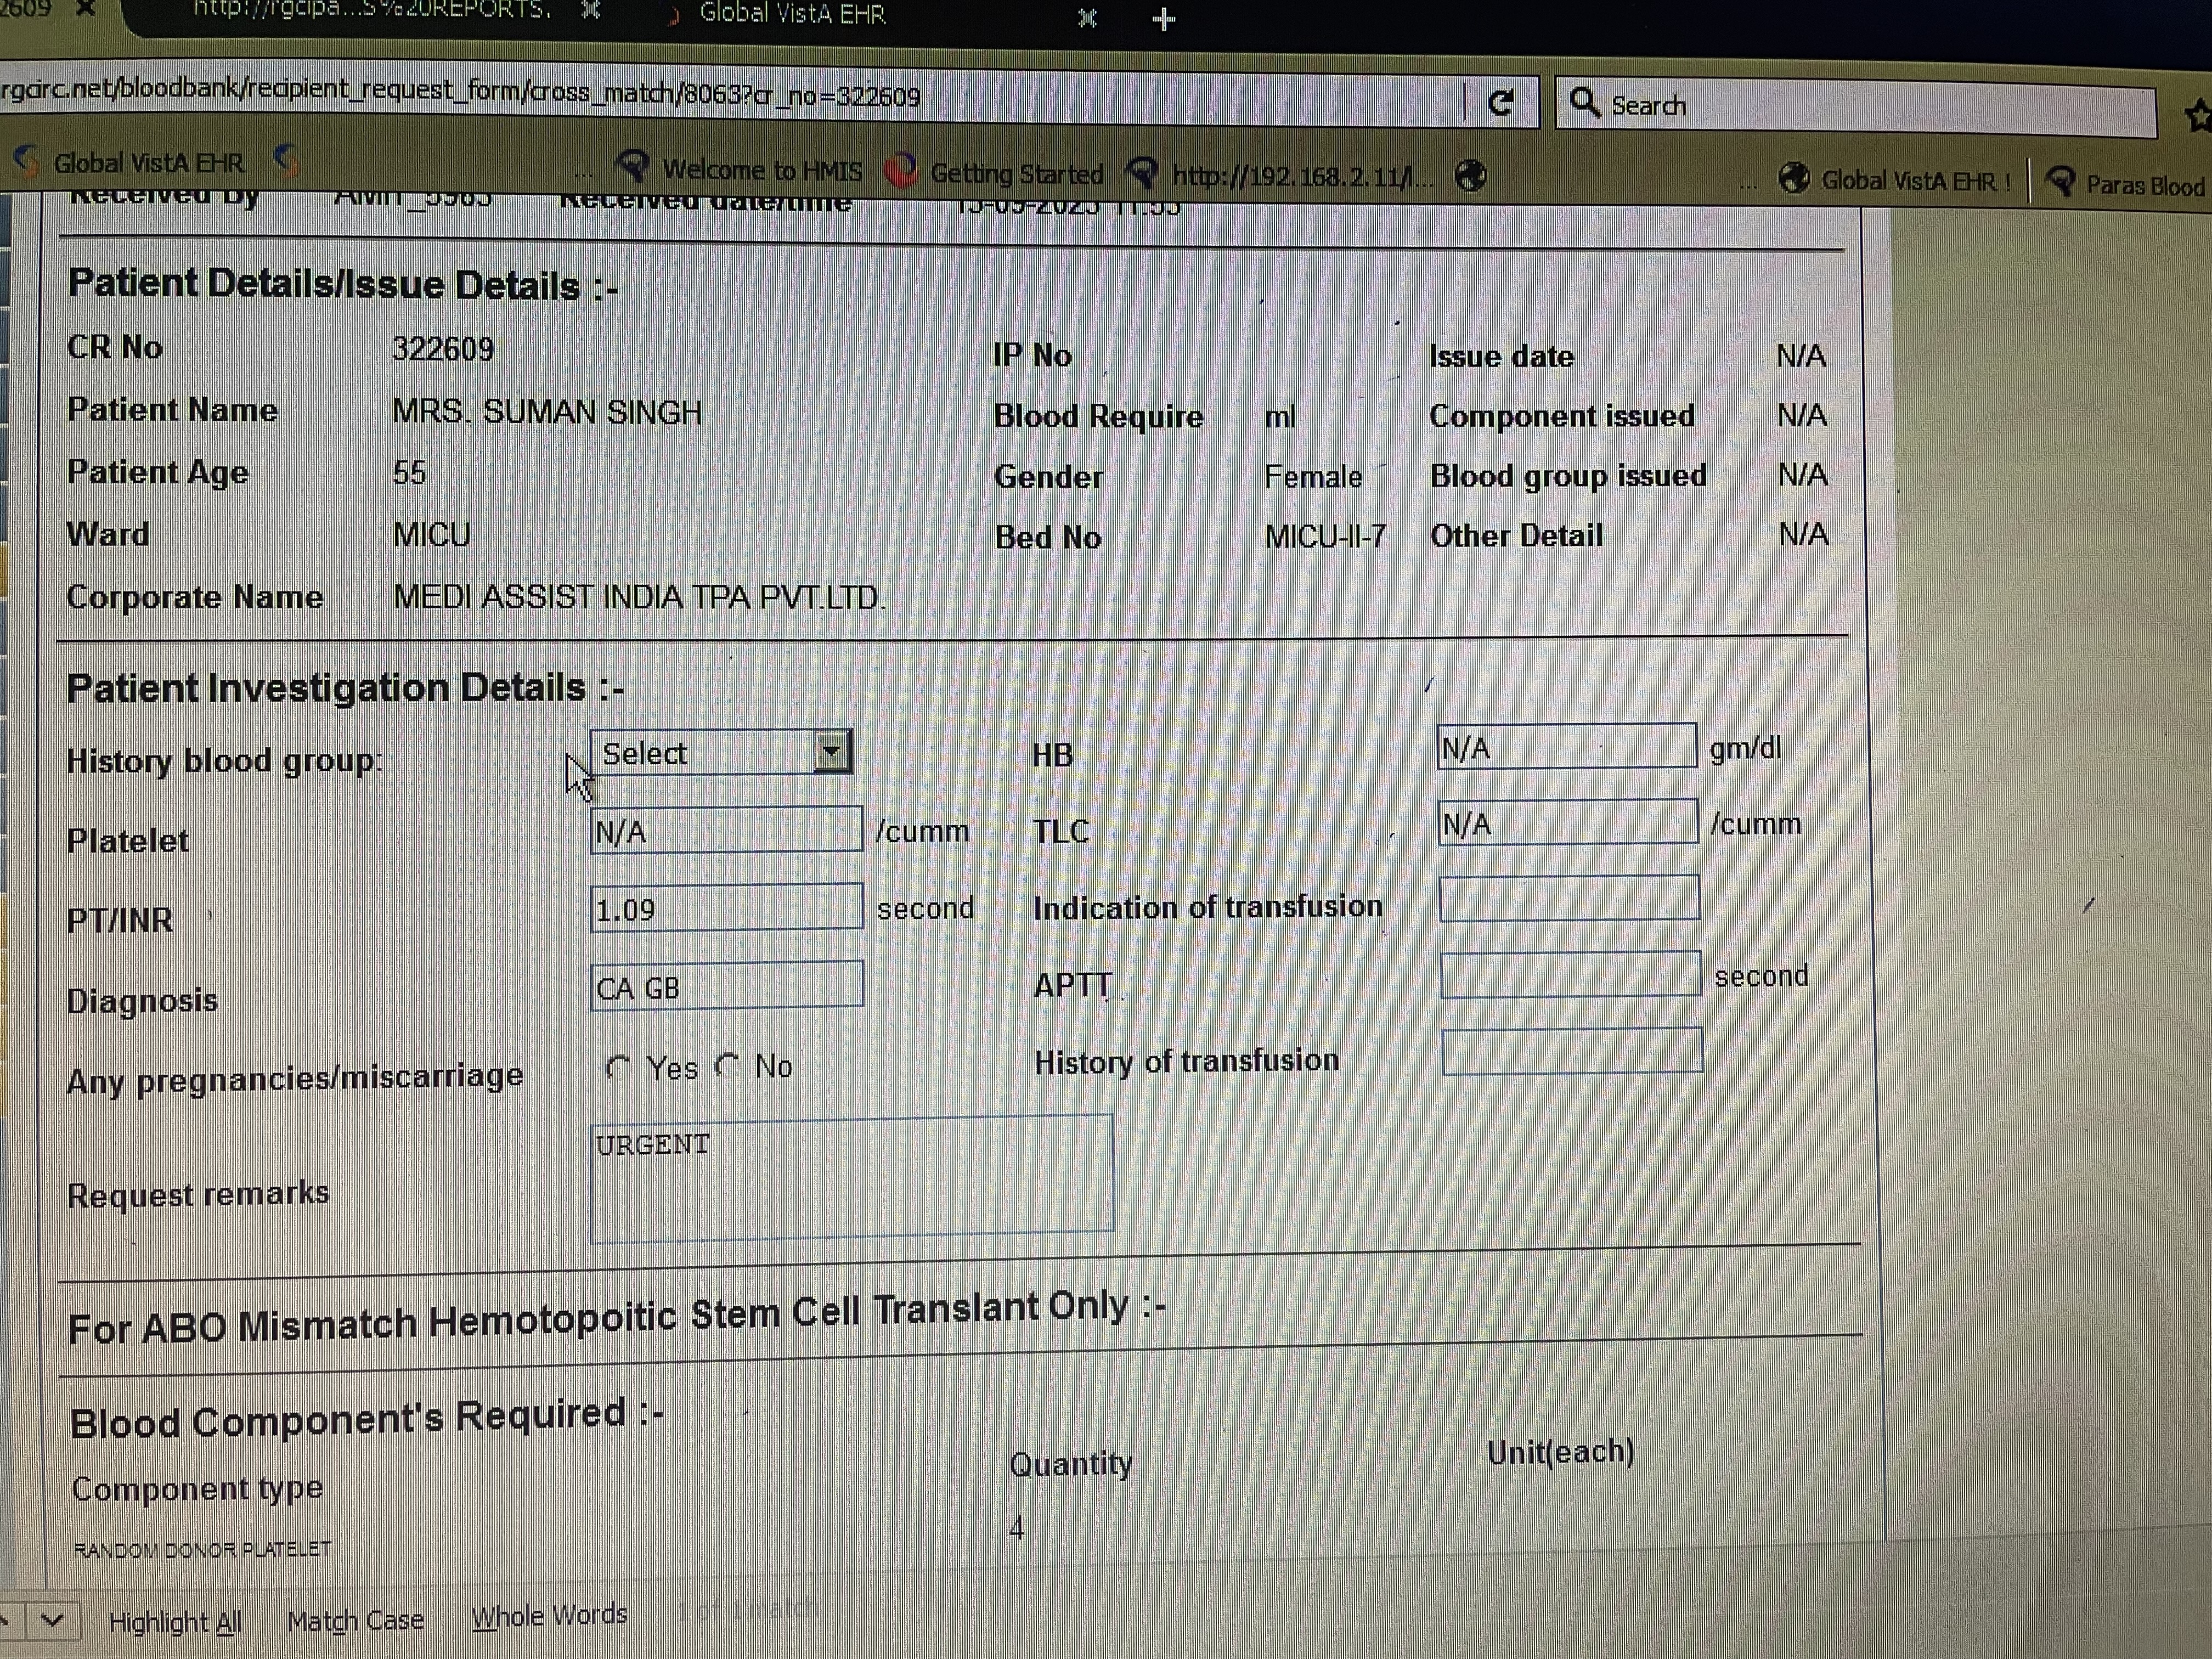This screenshot has width=2212, height=1659.
Task: Click the page reload icon
Action: (x=1501, y=103)
